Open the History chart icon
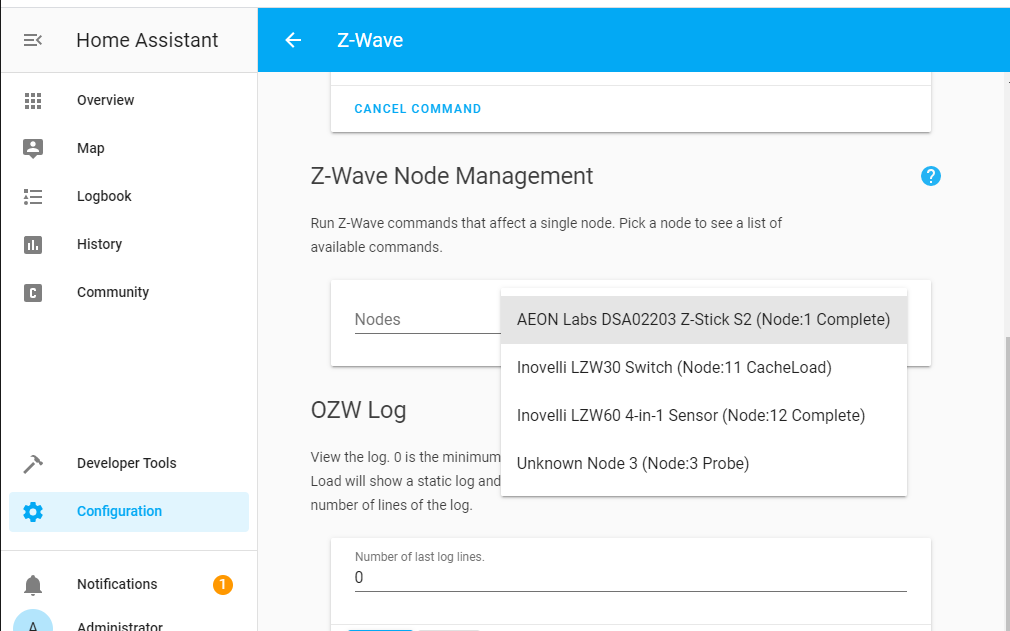 point(33,245)
